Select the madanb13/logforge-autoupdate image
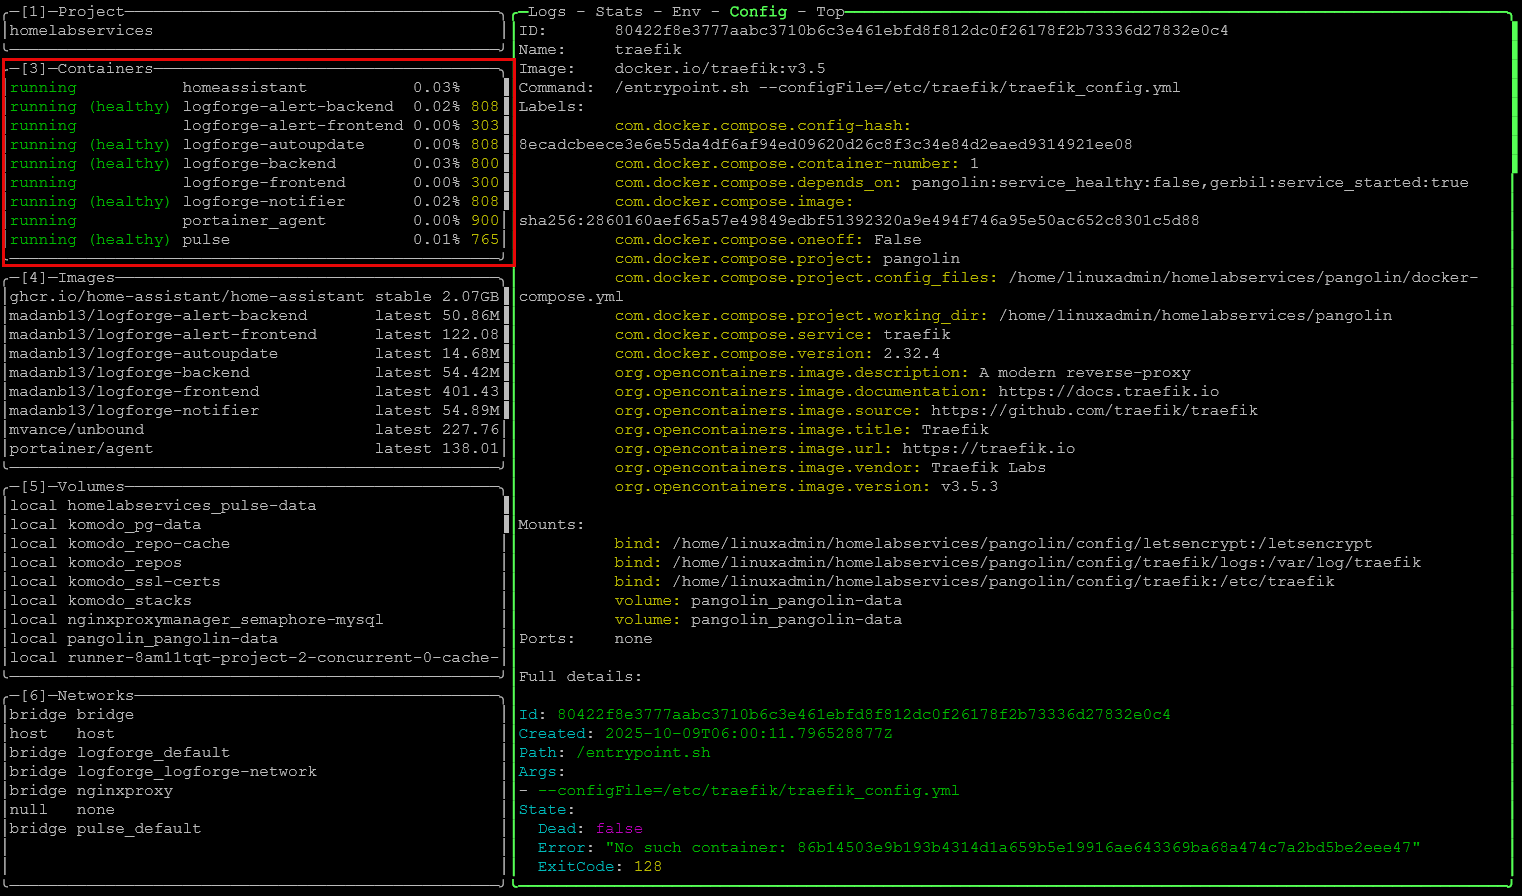Screen dimensions: 1522x896 click(x=254, y=354)
